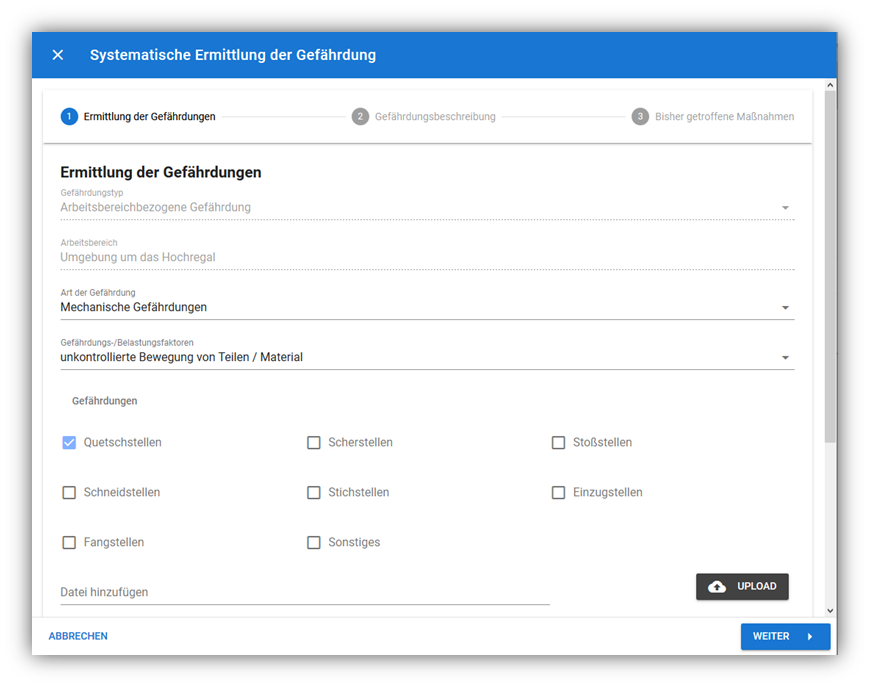Click the cloud upload icon
The image size is (870, 687).
(x=717, y=587)
